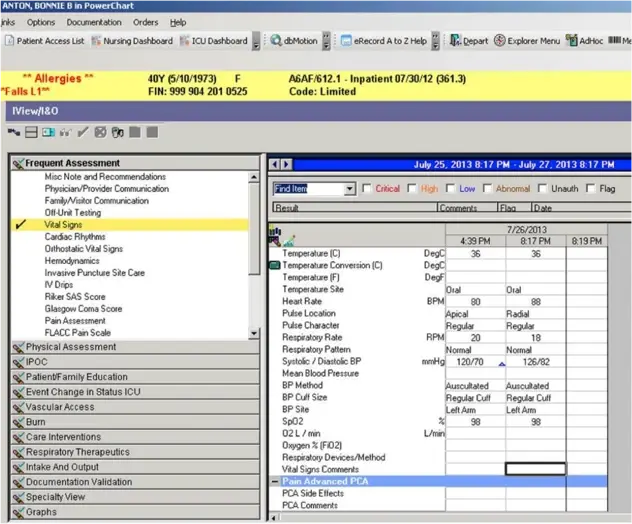This screenshot has width=632, height=524.
Task: Click Vital Signs Comments cell at 8:17 PM
Action: click(x=536, y=469)
